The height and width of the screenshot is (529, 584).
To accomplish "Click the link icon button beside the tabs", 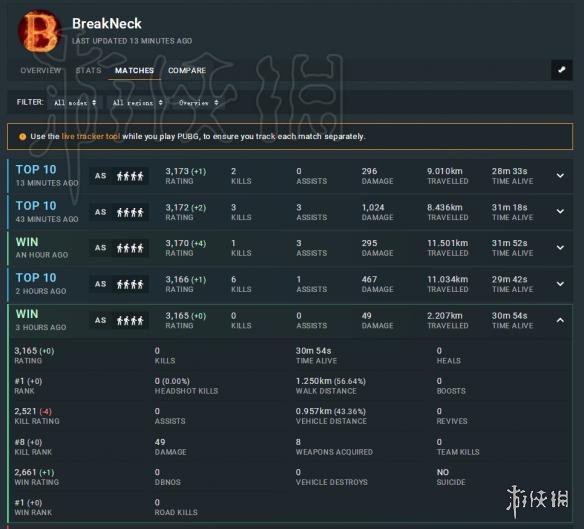I will (562, 70).
